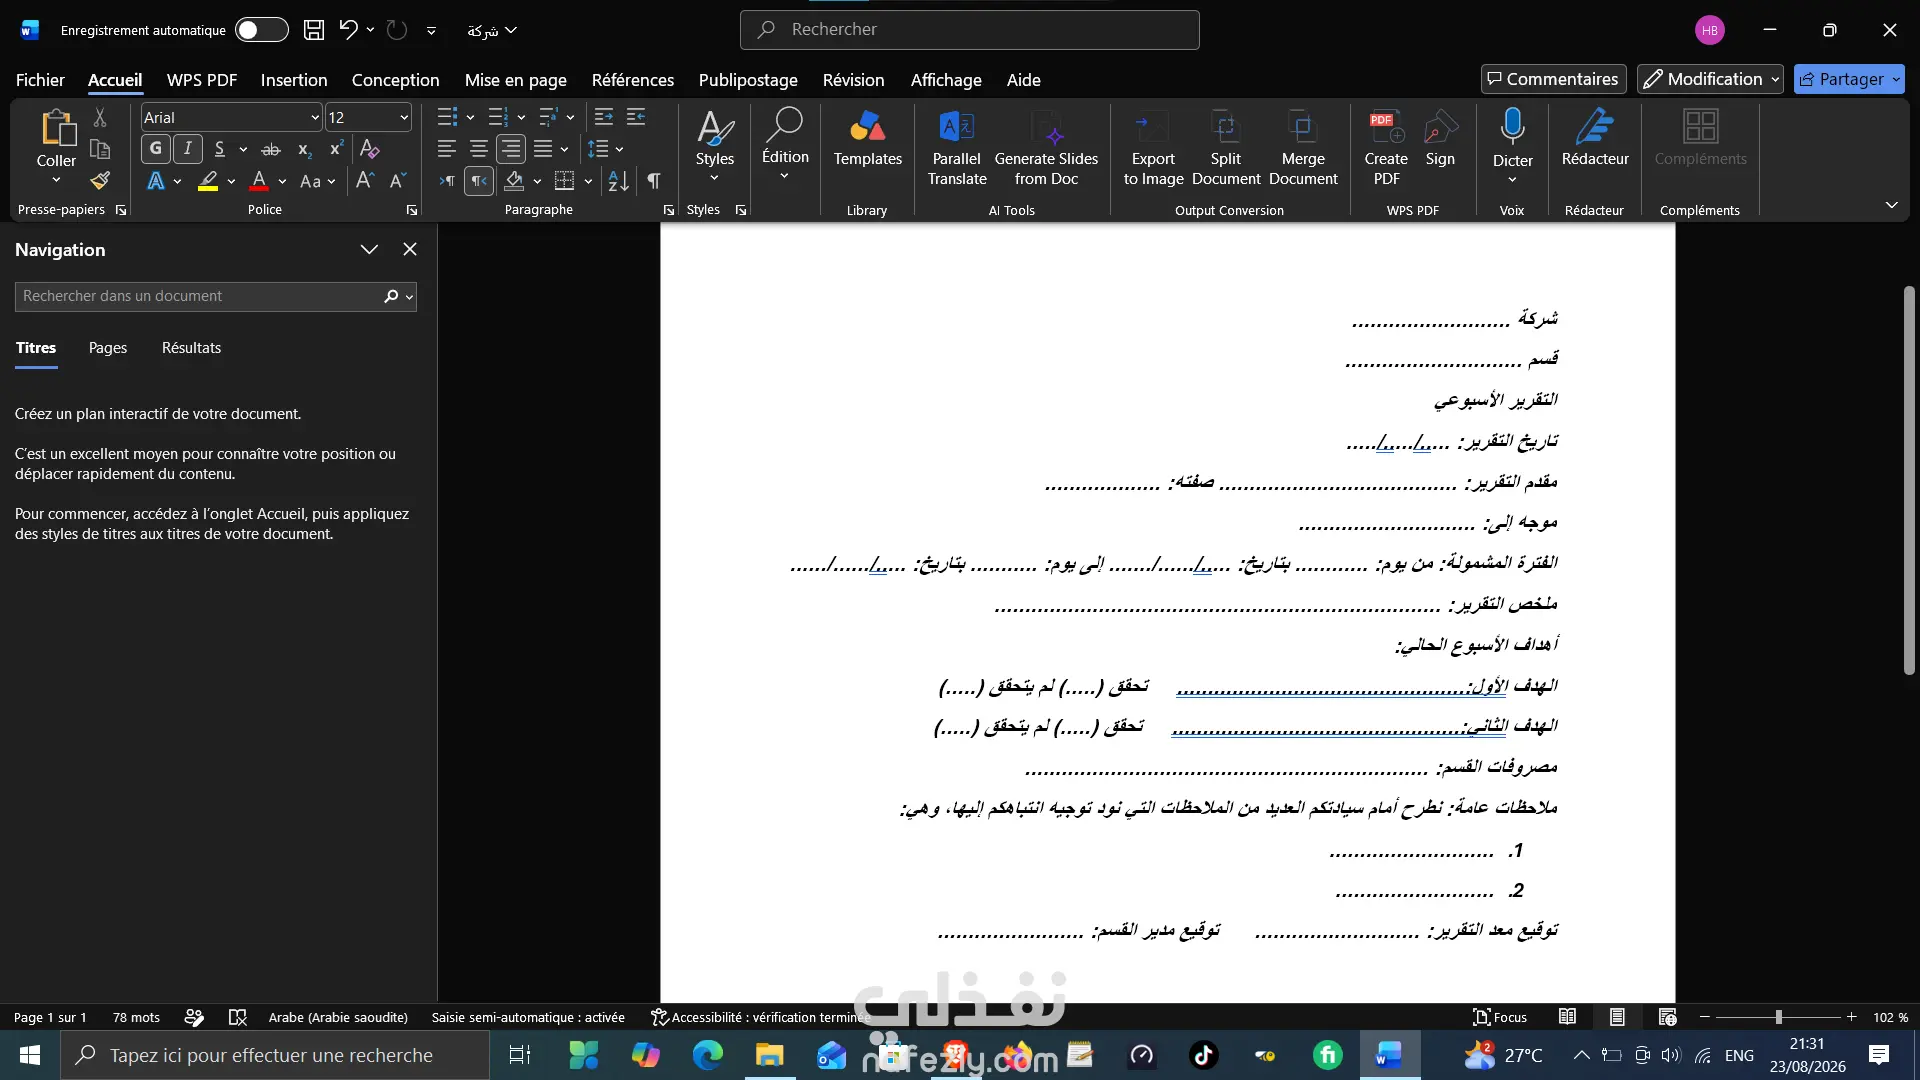Image resolution: width=1920 pixels, height=1080 pixels.
Task: Toggle strikethrough formatting
Action: click(271, 149)
